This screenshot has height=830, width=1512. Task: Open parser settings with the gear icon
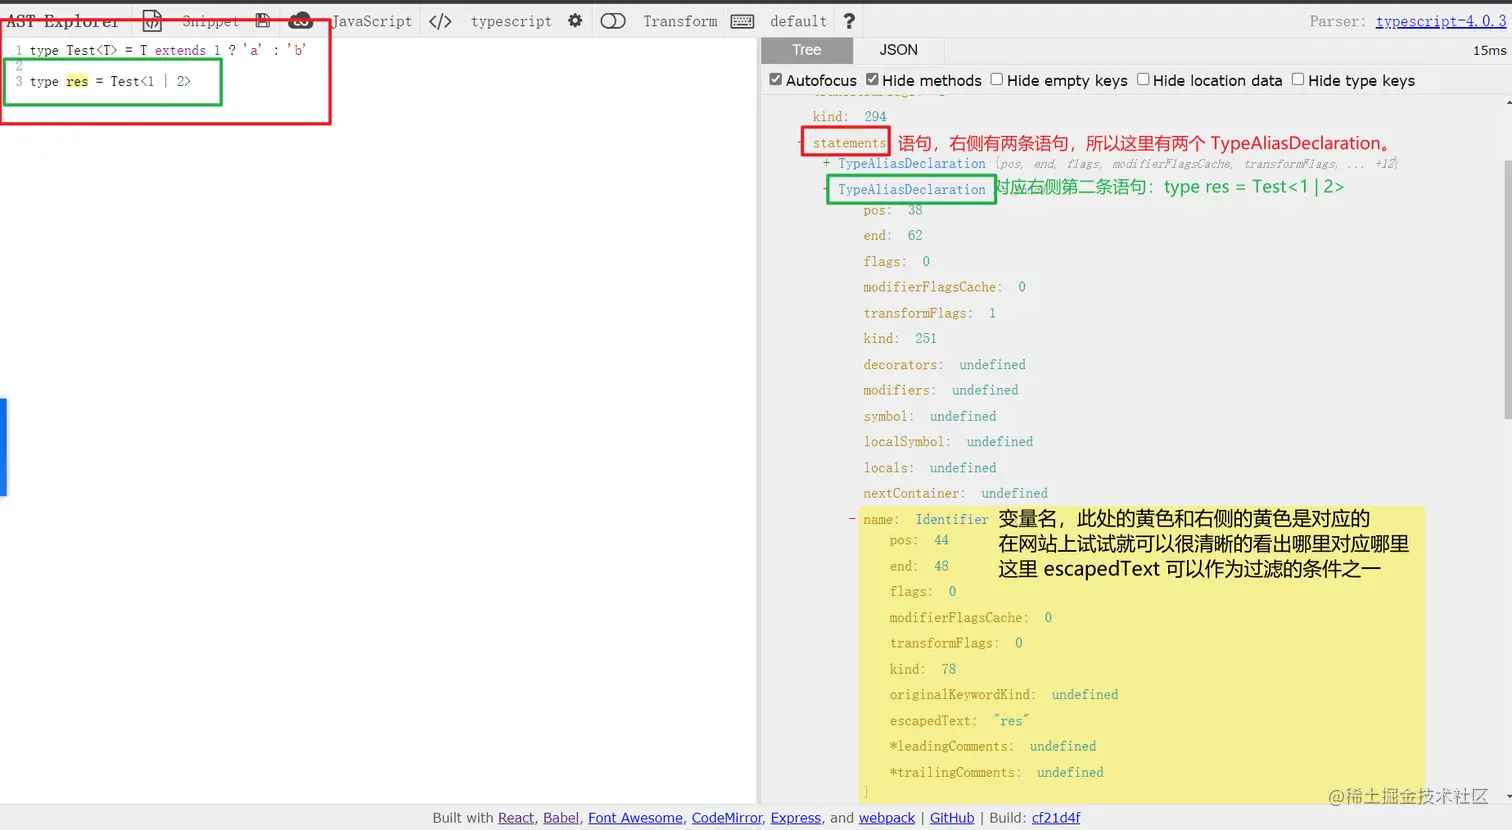(575, 21)
